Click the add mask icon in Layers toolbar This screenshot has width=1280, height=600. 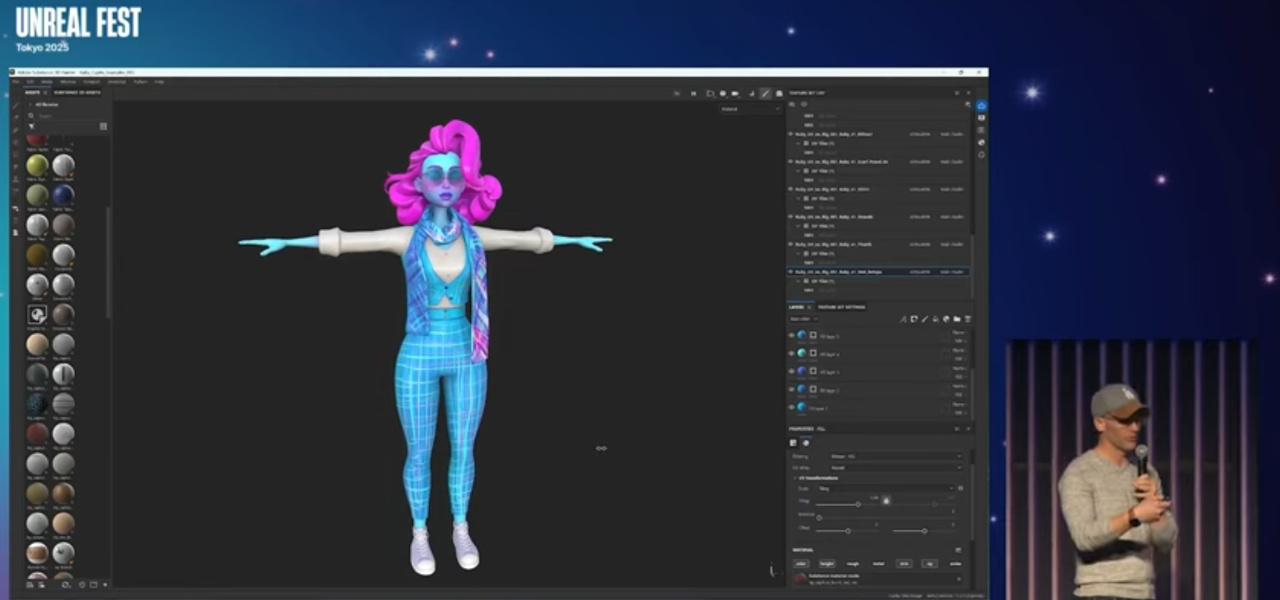tap(913, 319)
